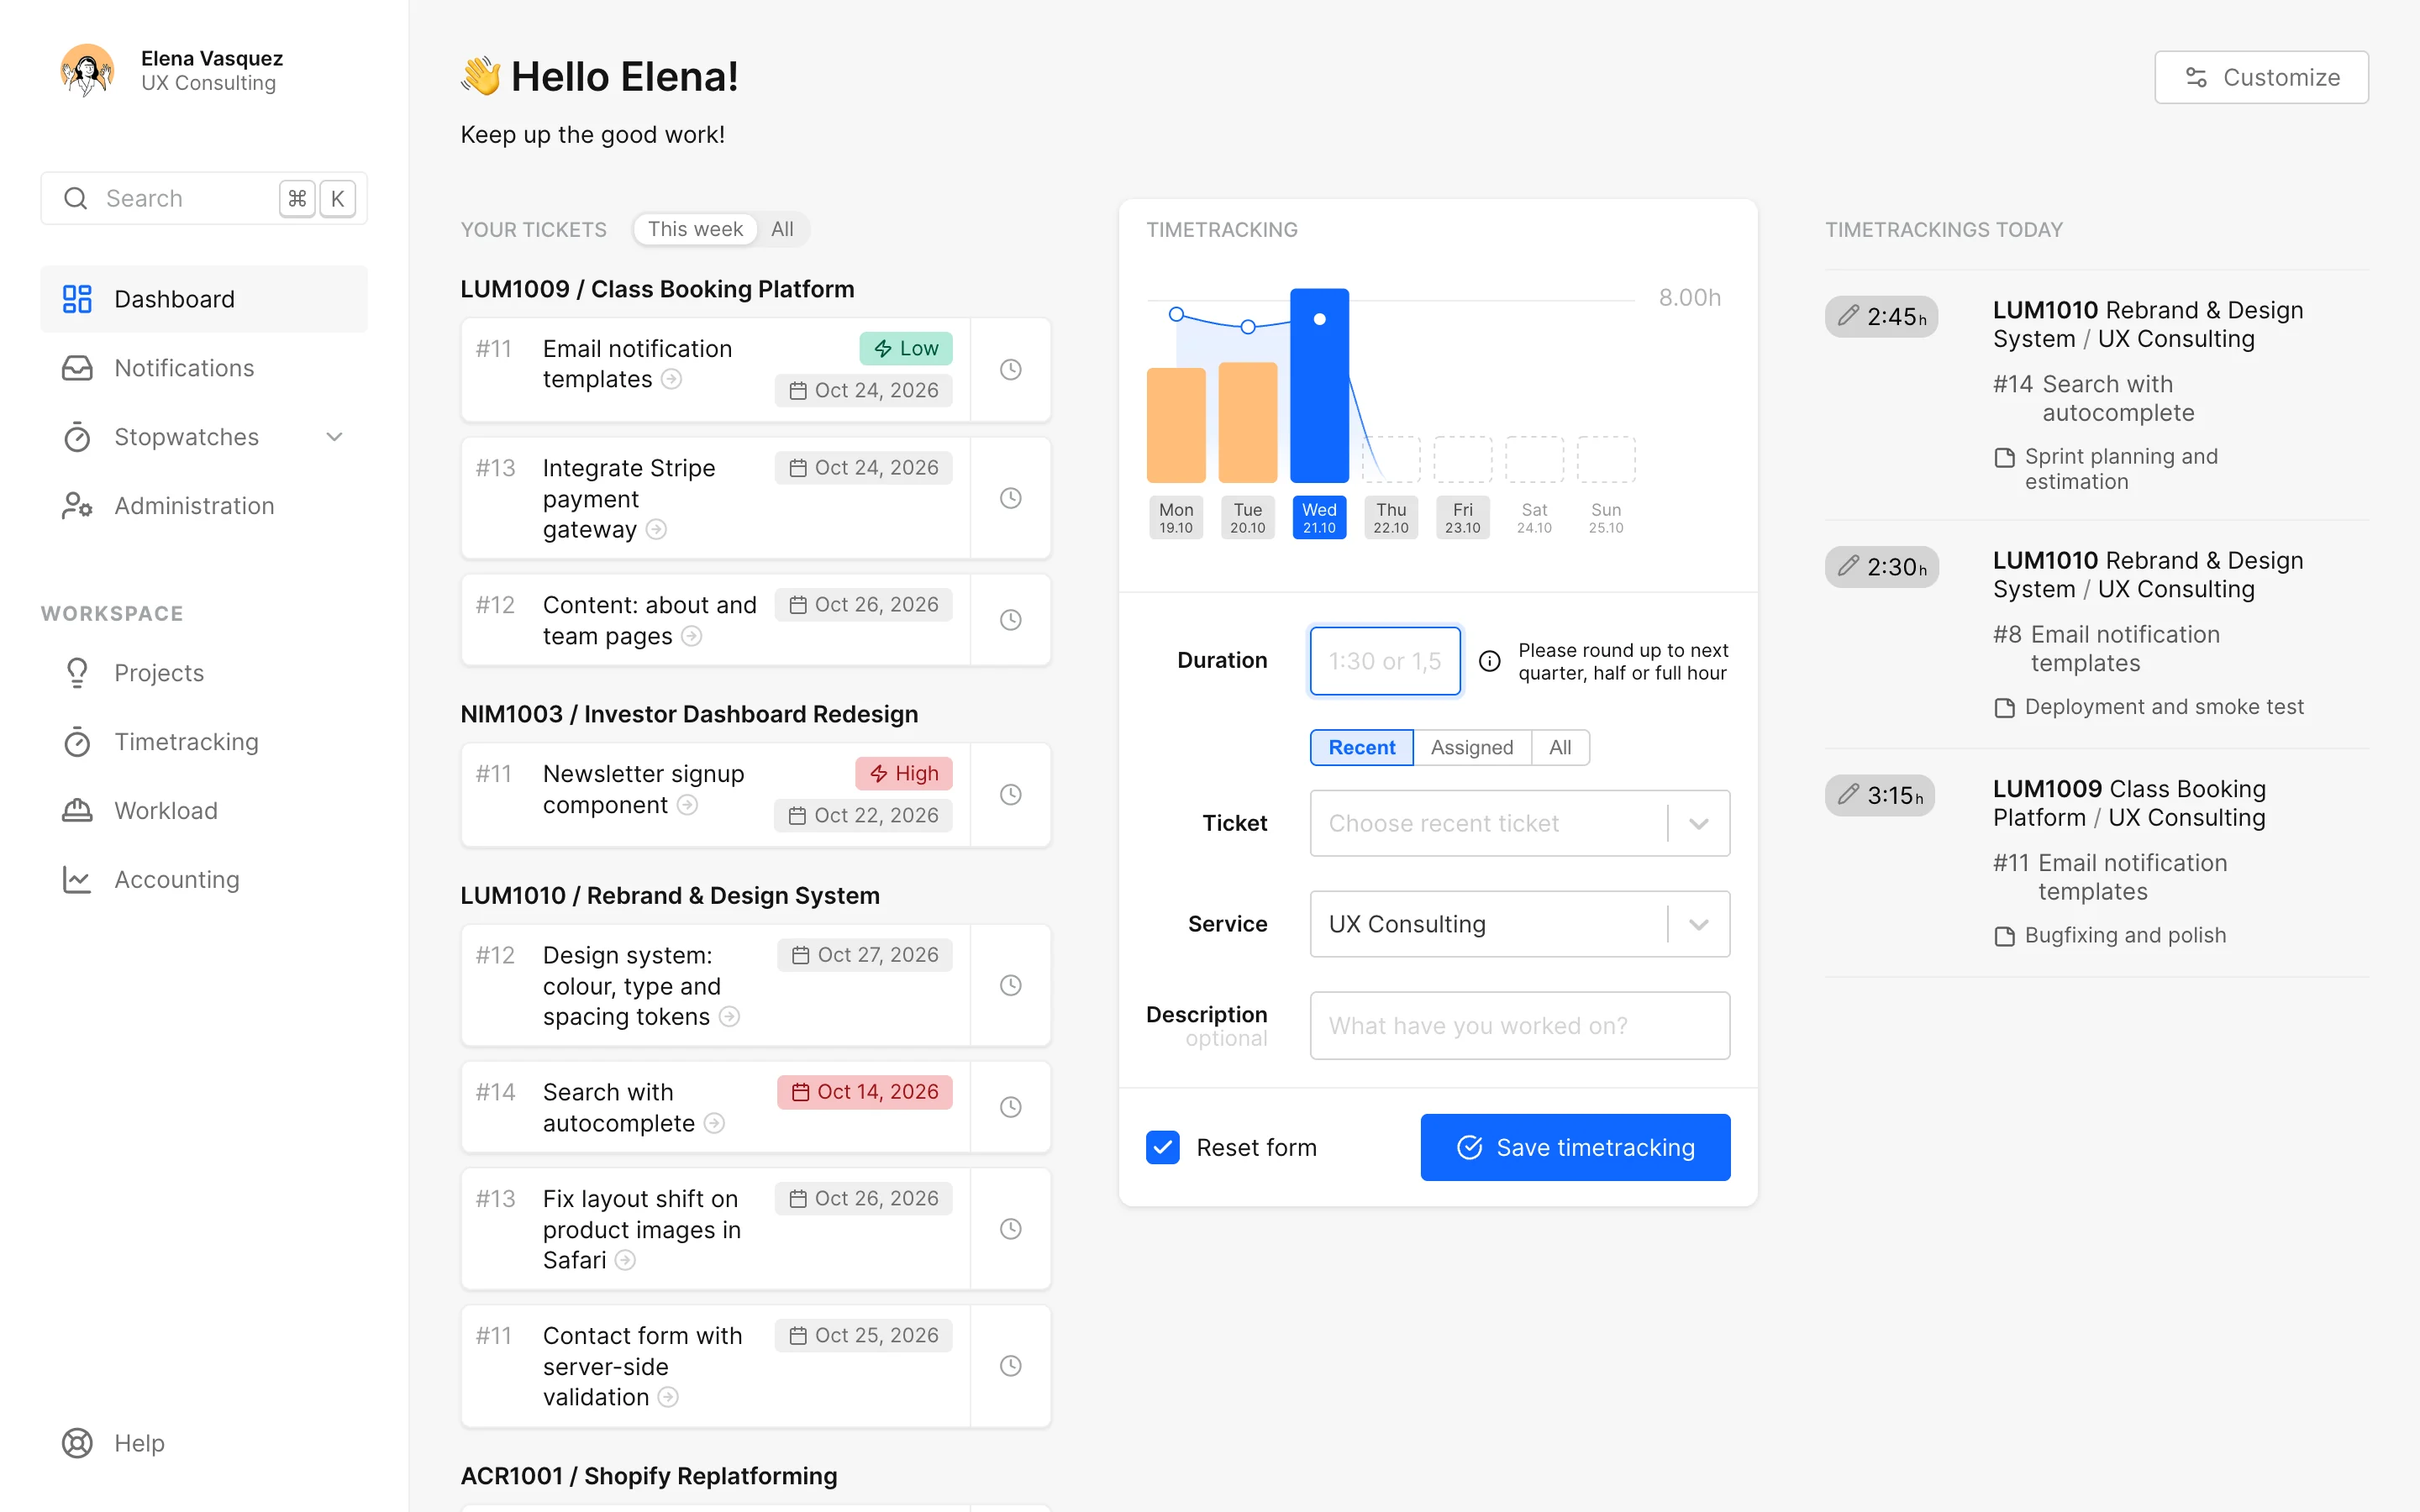Image resolution: width=2420 pixels, height=1512 pixels.
Task: Open Notifications inbox in sidebar
Action: (x=204, y=368)
